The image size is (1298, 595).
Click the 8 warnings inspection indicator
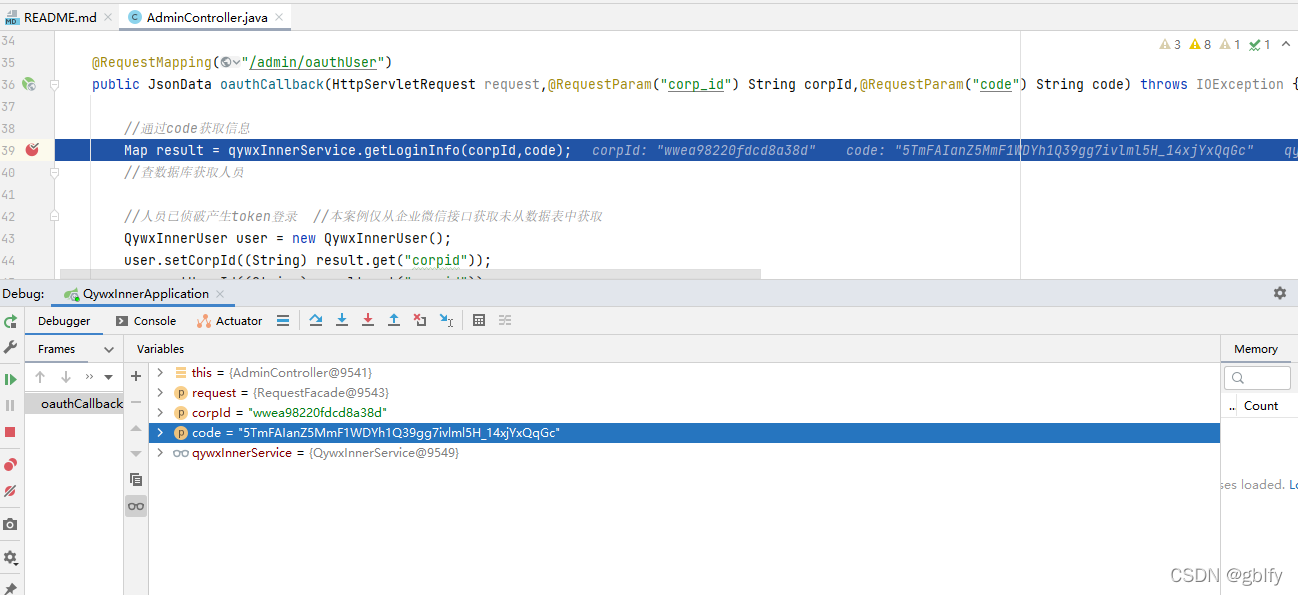1201,44
